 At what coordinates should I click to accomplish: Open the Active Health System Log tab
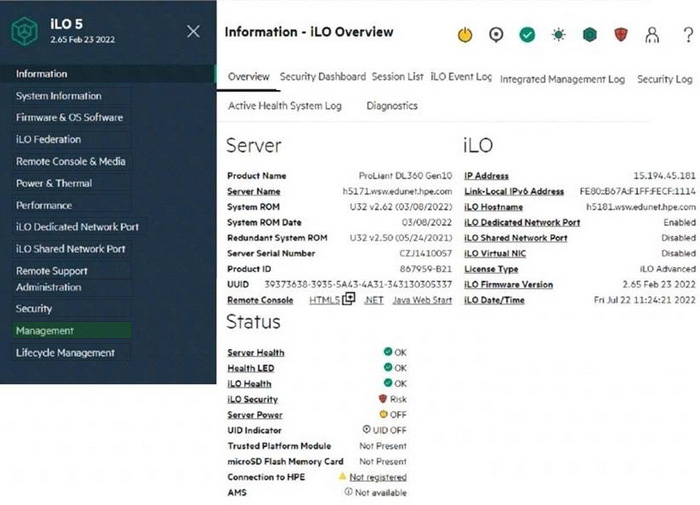pyautogui.click(x=284, y=106)
